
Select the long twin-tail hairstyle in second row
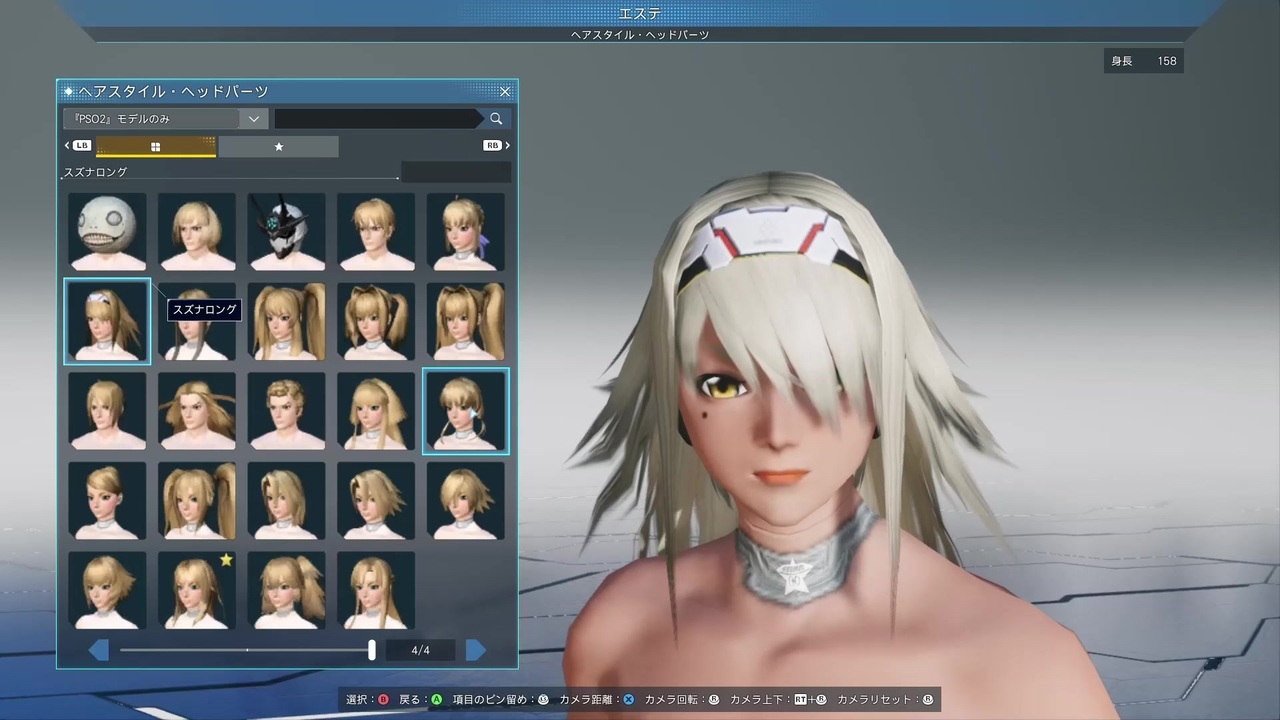point(286,321)
